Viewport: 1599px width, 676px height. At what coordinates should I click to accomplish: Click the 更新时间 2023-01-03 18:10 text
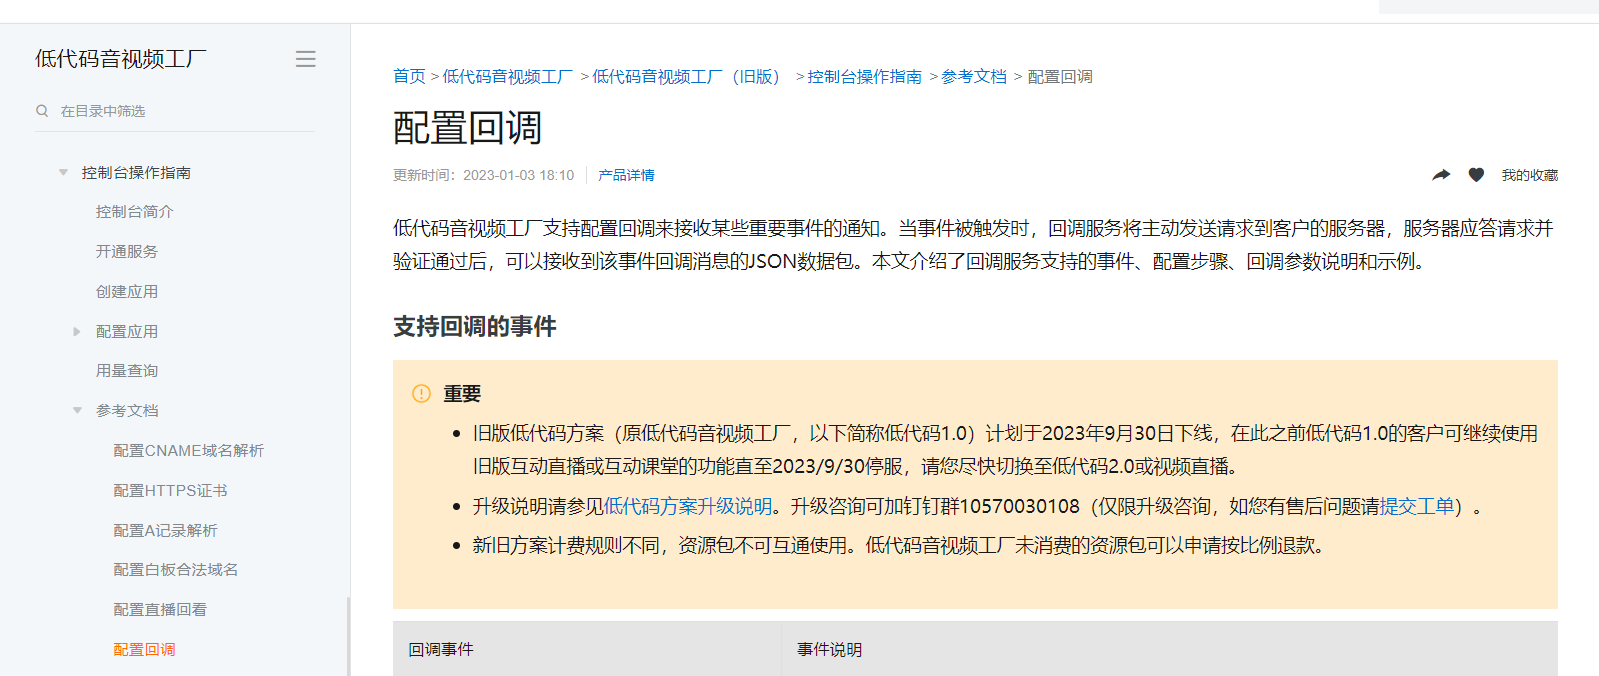(x=484, y=175)
